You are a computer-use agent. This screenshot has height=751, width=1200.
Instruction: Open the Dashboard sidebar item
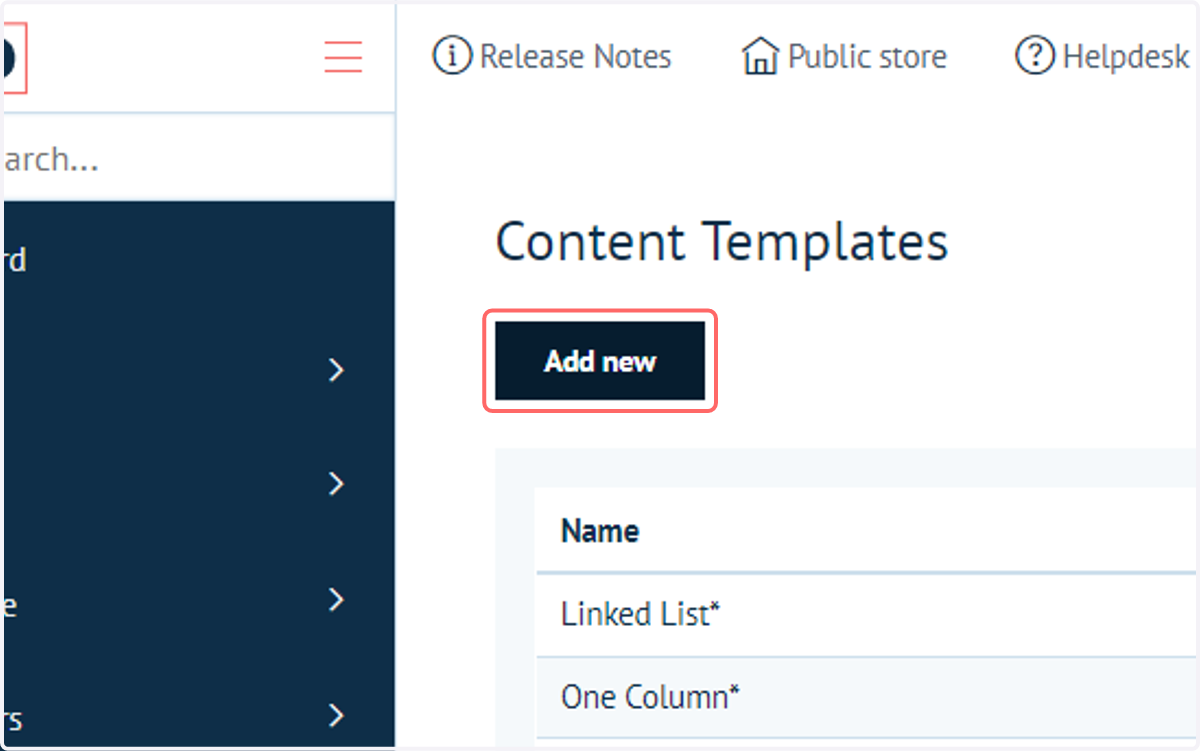(199, 260)
